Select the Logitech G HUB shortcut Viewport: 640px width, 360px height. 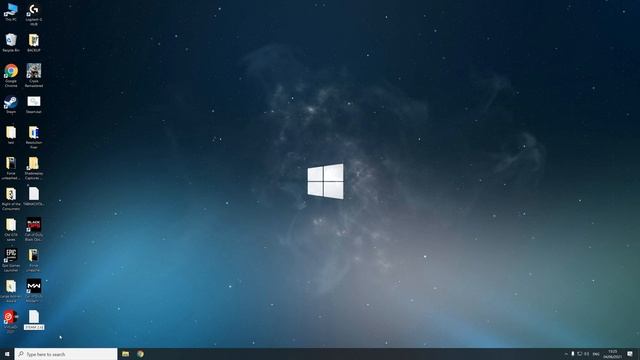coord(34,14)
